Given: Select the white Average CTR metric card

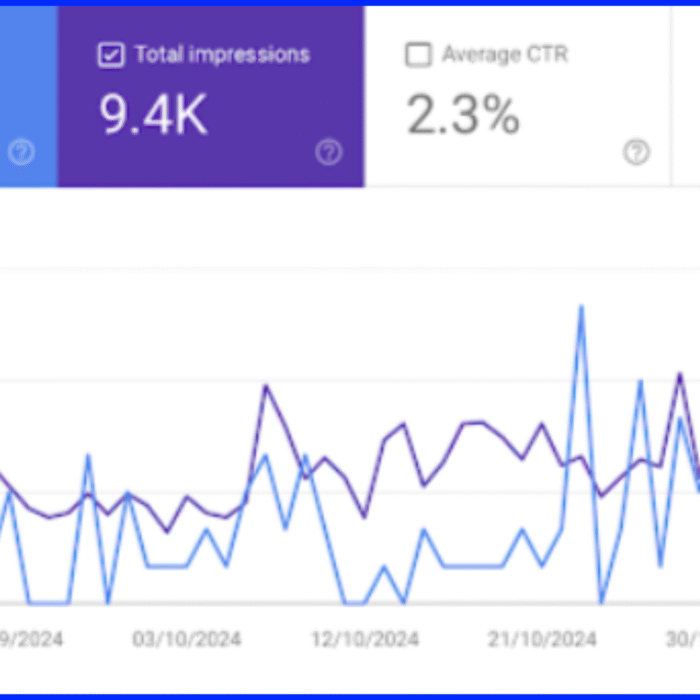Looking at the screenshot, I should [517, 97].
